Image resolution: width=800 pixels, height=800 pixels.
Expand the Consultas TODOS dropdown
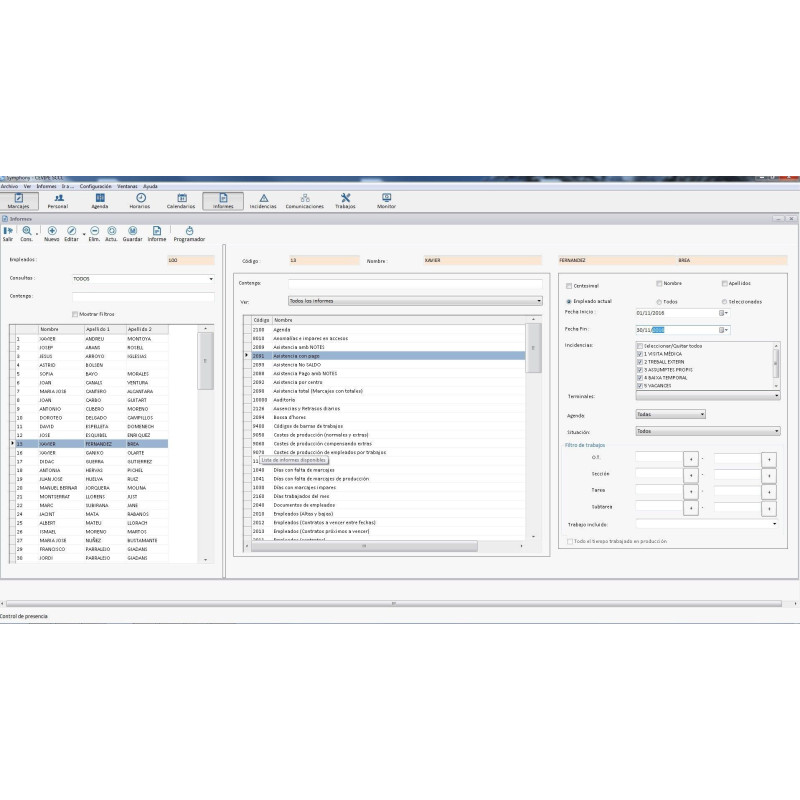click(143, 279)
